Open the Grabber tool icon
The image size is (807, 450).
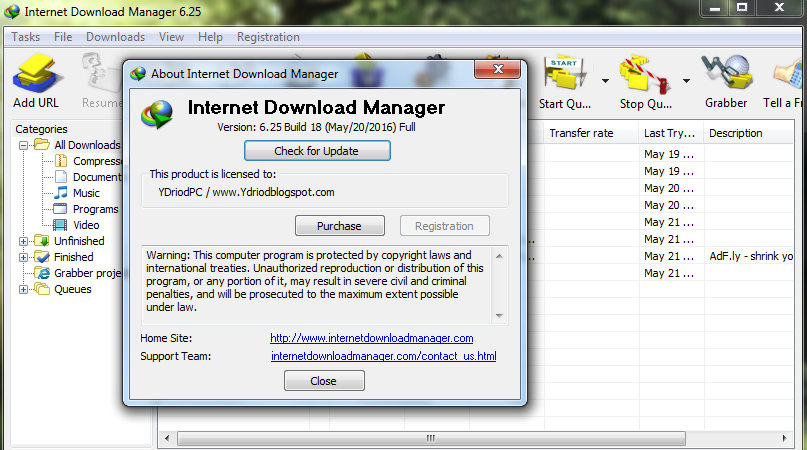(726, 73)
